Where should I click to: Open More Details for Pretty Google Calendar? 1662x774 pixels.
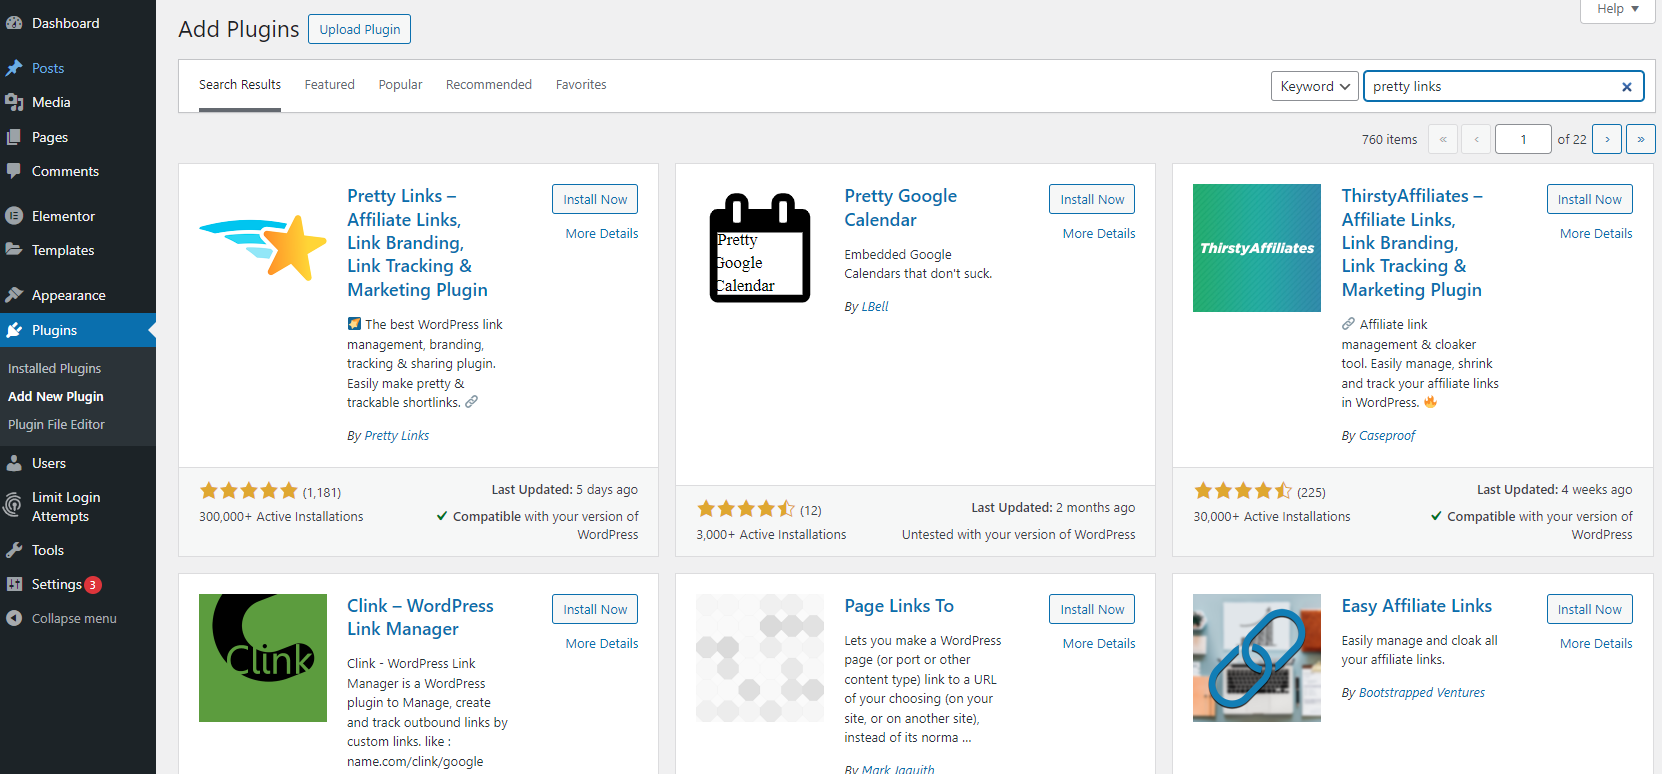point(1099,233)
